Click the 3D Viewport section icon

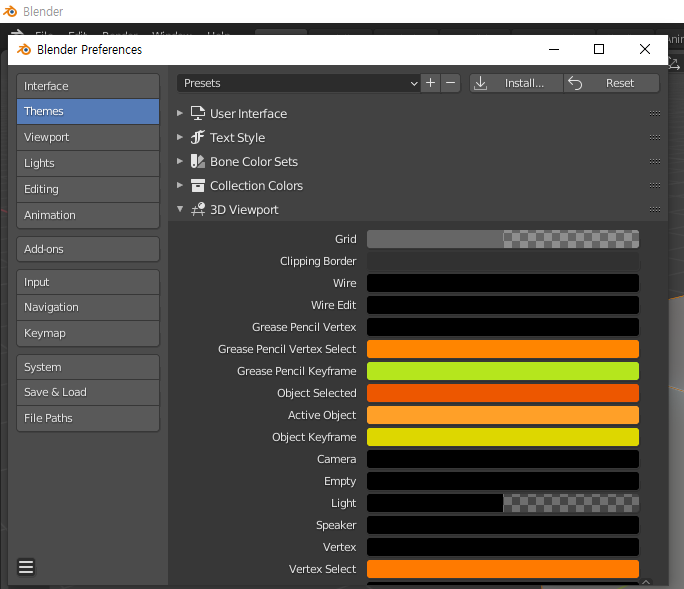[x=198, y=209]
